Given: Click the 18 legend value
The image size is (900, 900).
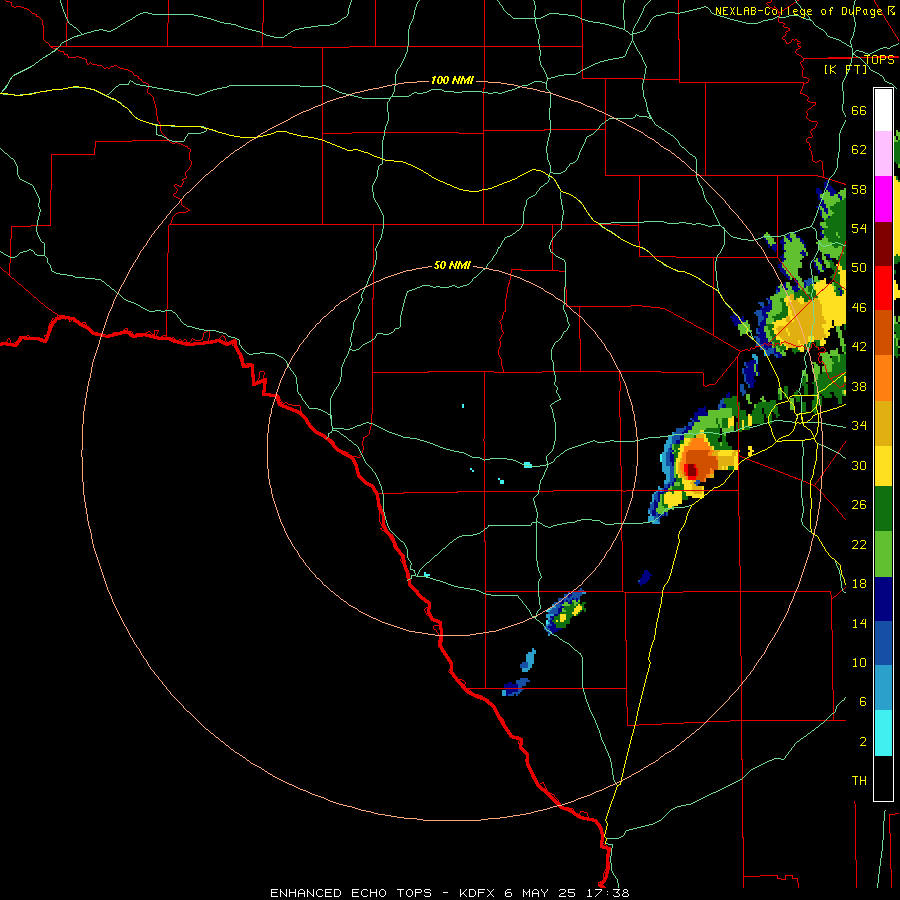Looking at the screenshot, I should click(859, 583).
